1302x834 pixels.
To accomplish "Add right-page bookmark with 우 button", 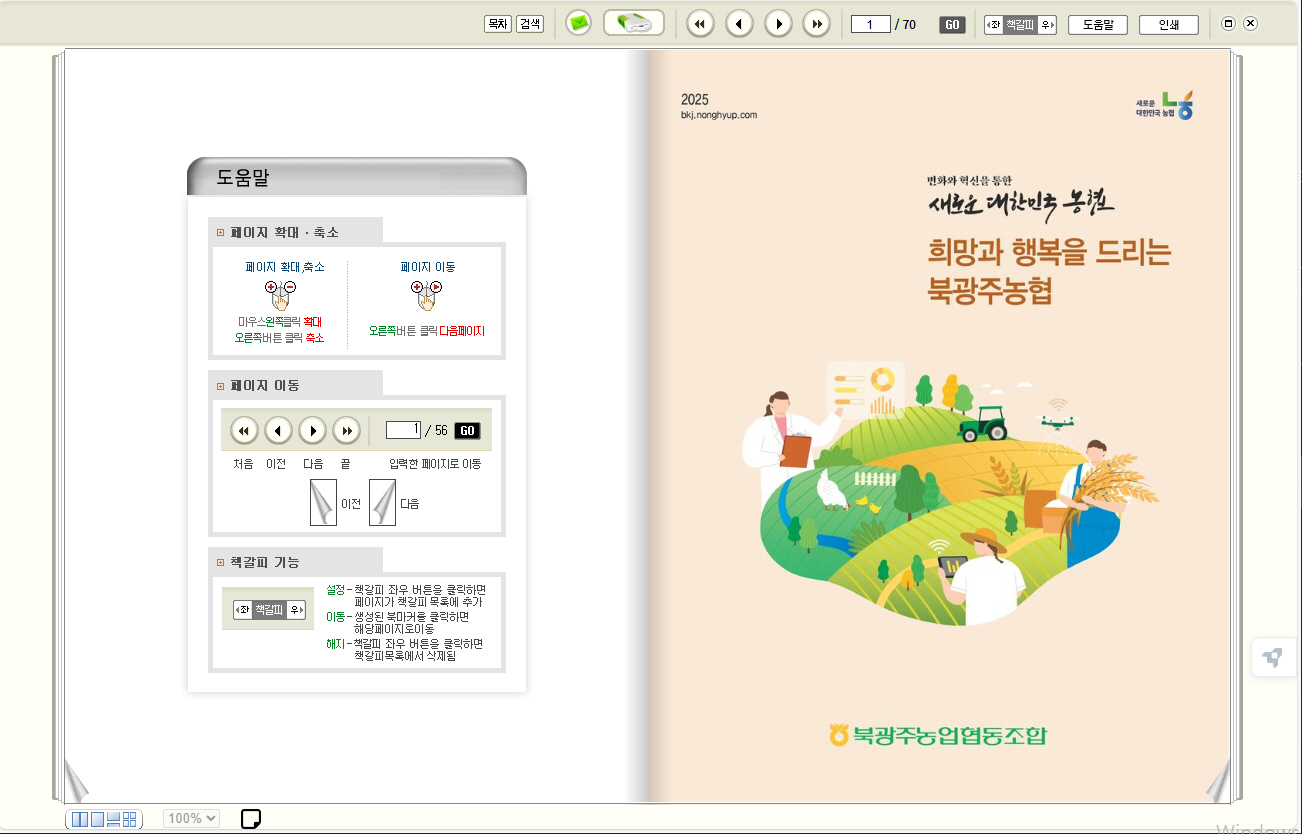I will 1047,25.
